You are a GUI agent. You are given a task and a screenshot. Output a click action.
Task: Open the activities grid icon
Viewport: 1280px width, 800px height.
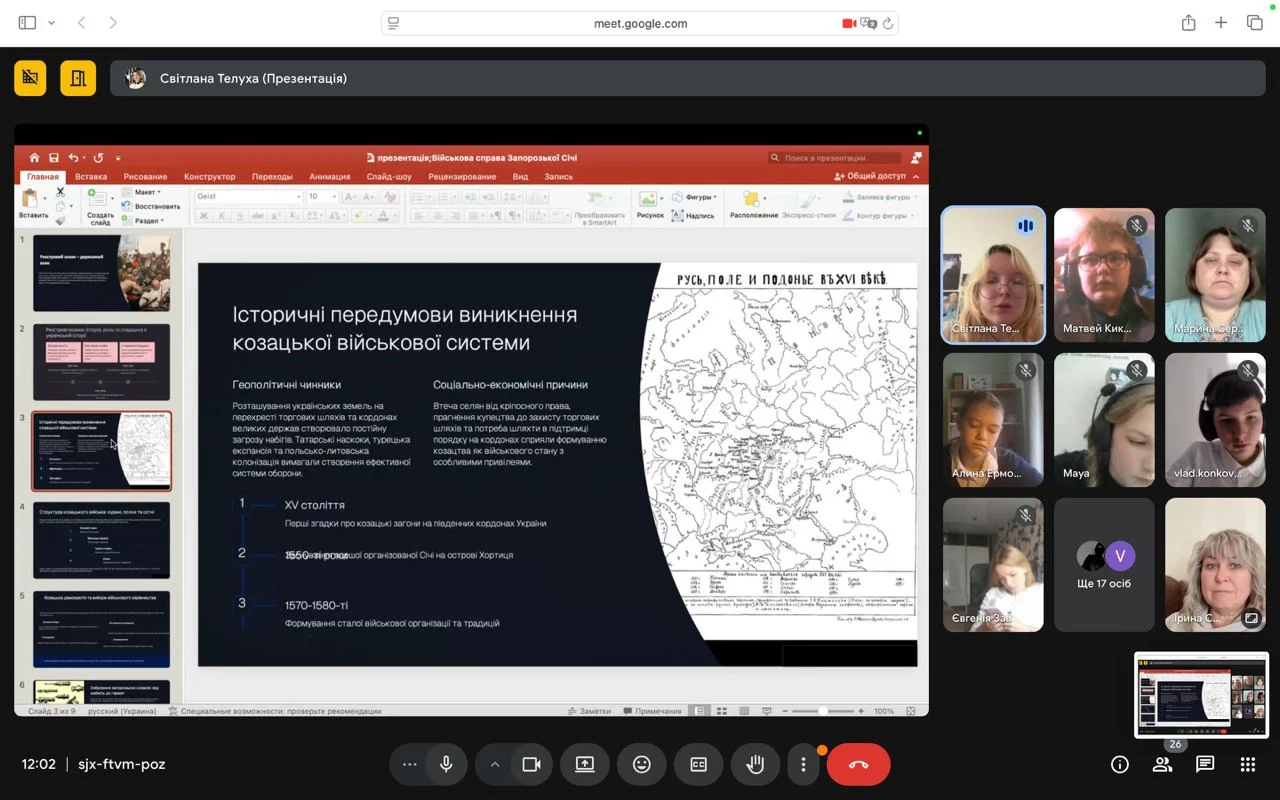tap(1247, 764)
